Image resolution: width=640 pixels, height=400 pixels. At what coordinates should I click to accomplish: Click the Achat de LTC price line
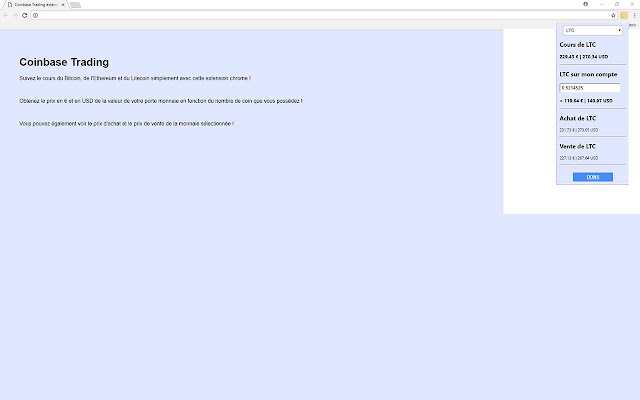[x=578, y=130]
